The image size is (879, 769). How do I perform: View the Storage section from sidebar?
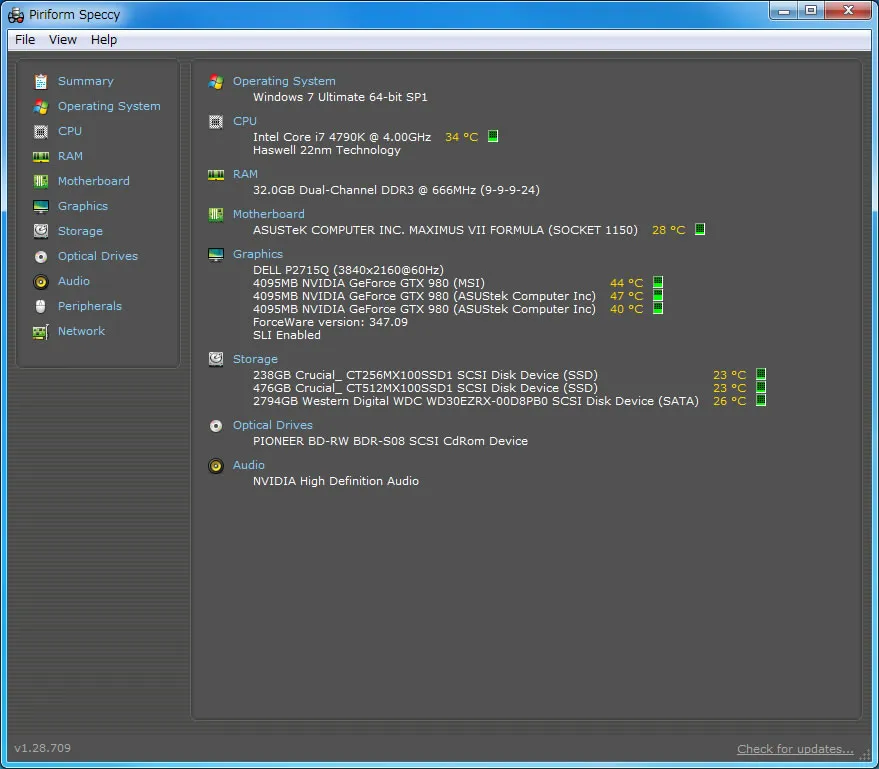(x=80, y=231)
